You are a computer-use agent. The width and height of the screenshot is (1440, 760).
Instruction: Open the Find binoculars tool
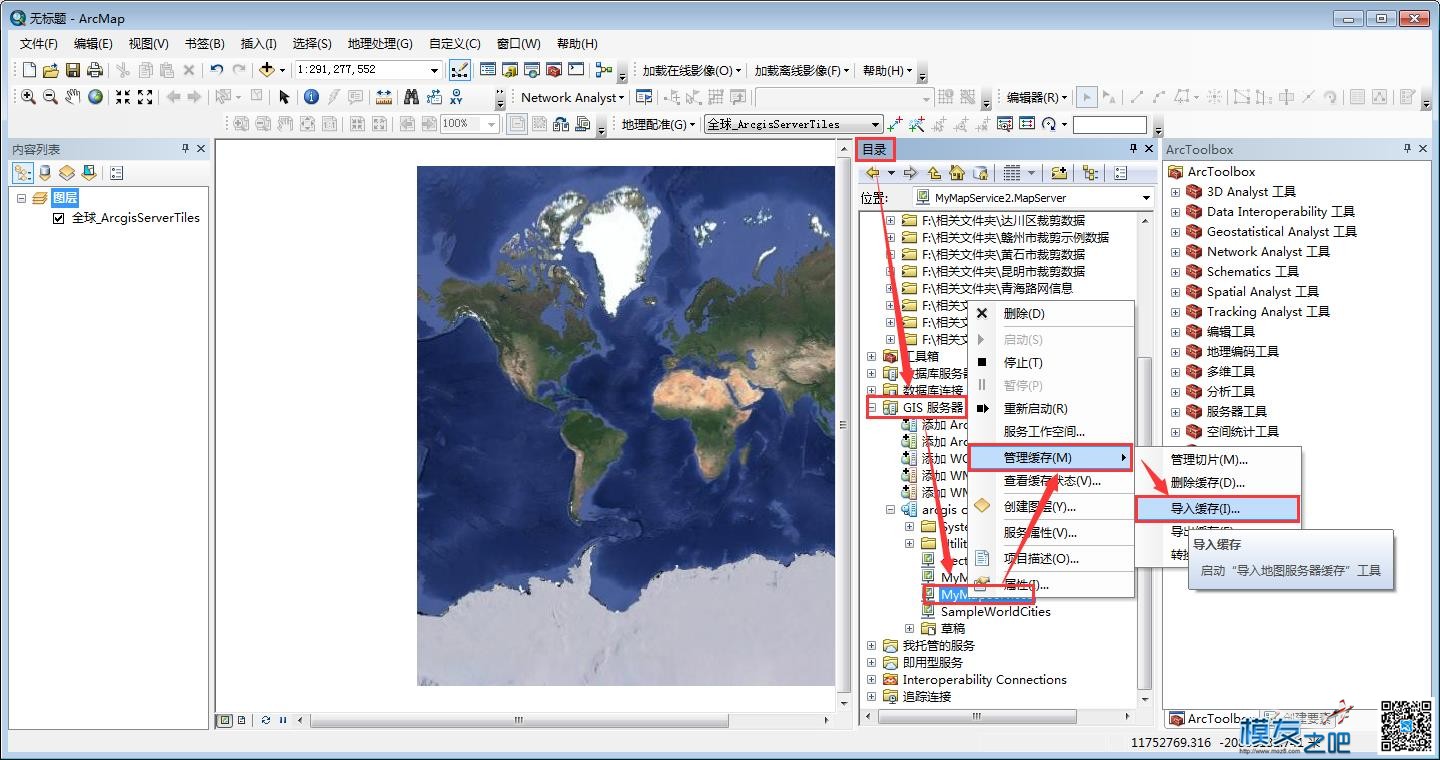pyautogui.click(x=411, y=97)
